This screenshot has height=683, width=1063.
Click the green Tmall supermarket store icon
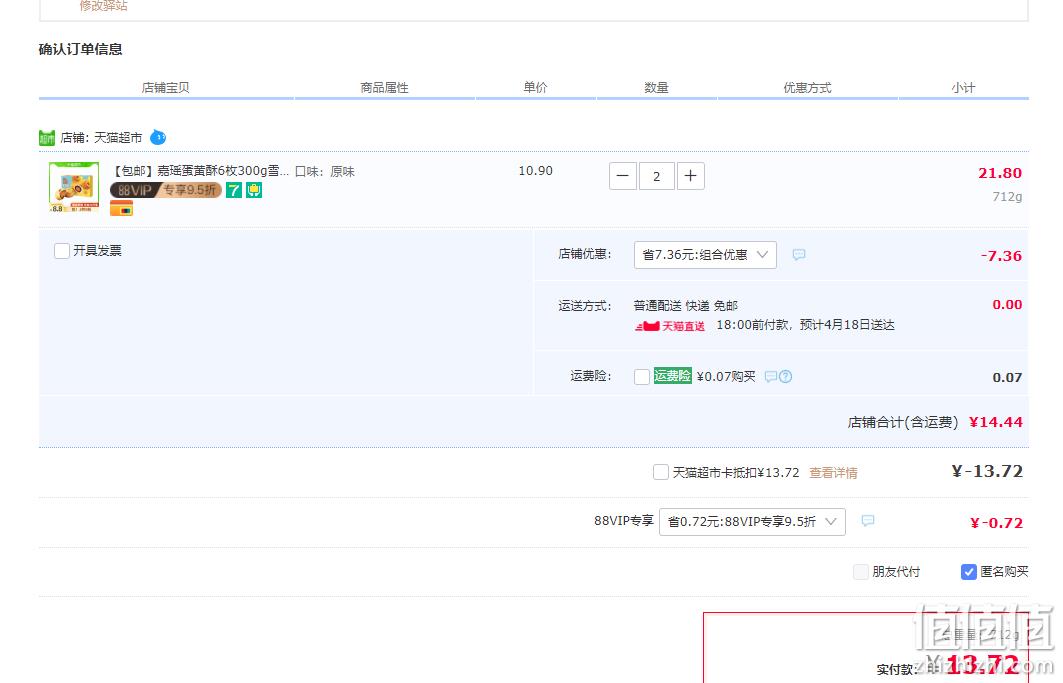[47, 138]
